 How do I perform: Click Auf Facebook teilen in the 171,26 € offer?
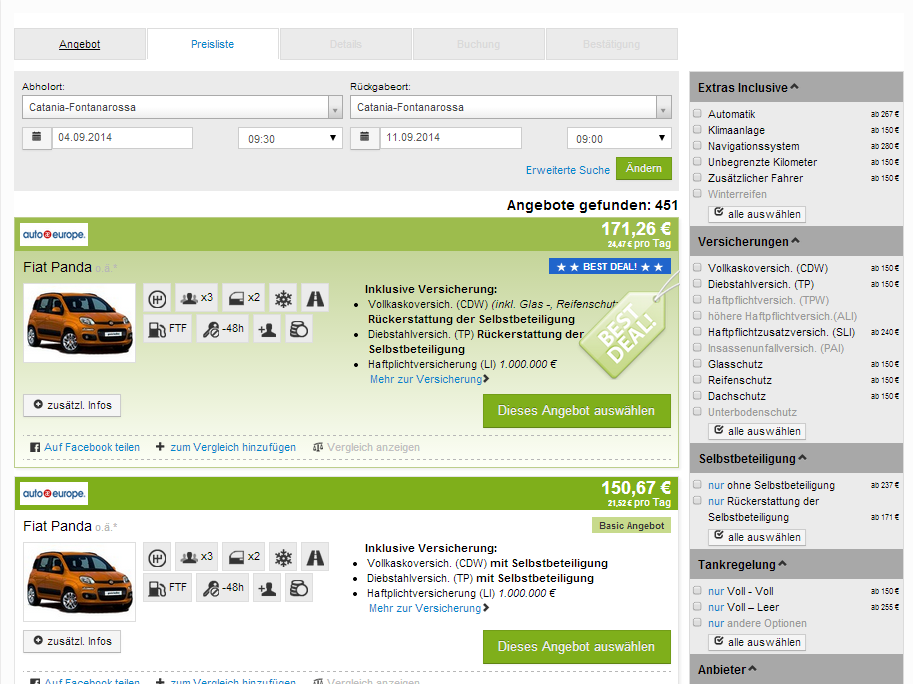[x=92, y=447]
